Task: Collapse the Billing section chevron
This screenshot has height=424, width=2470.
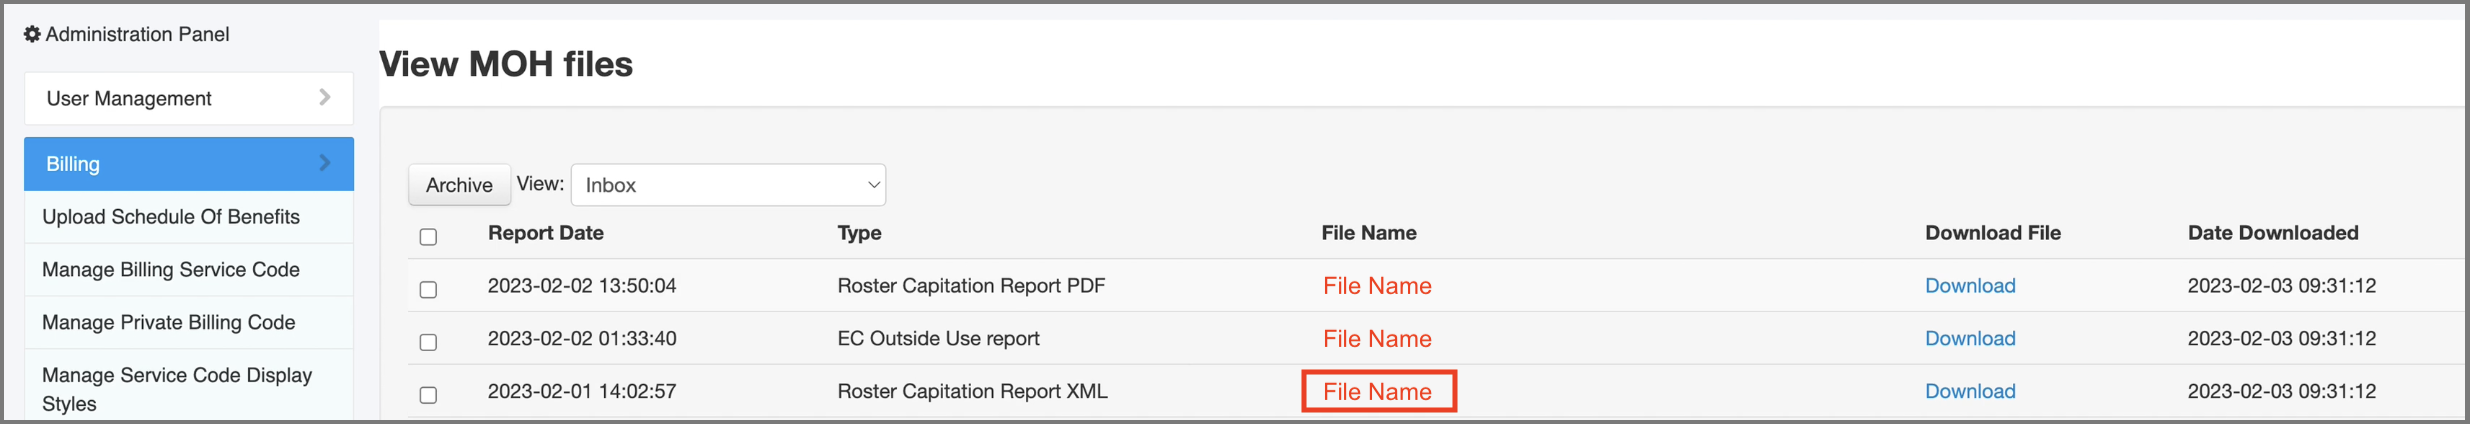Action: point(324,162)
